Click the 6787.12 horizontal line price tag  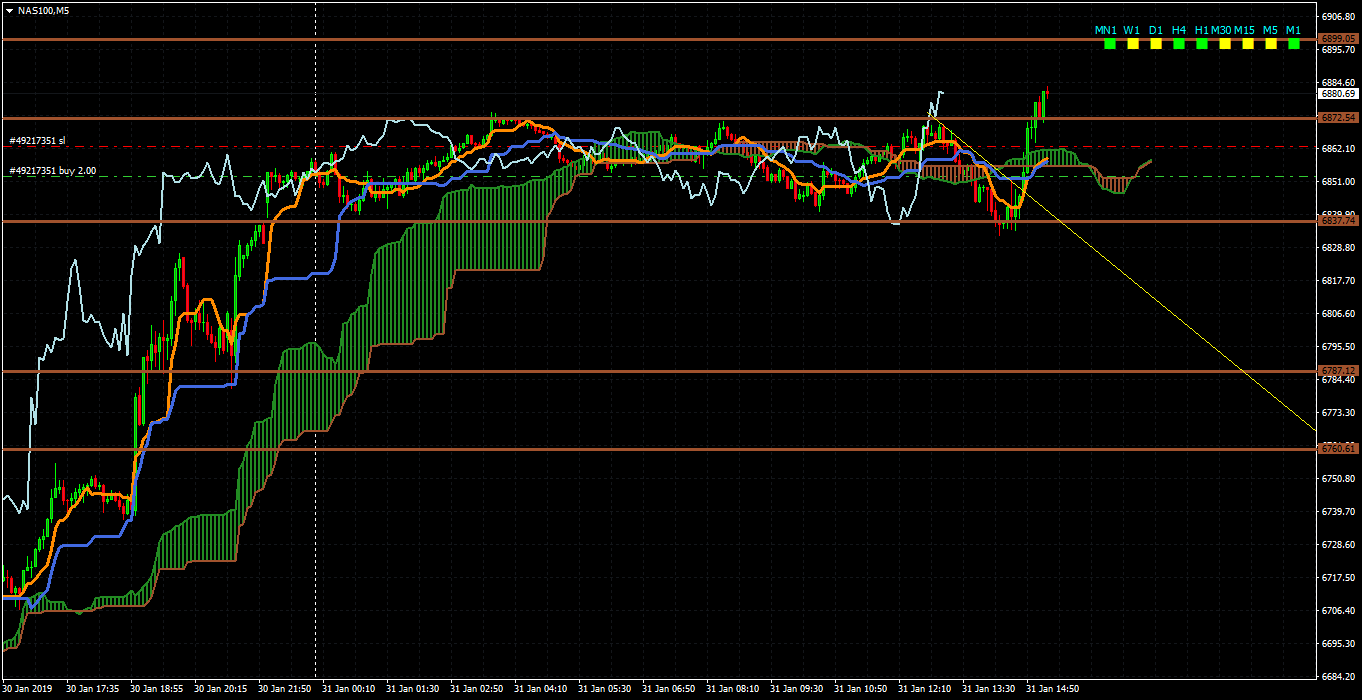[1337, 371]
